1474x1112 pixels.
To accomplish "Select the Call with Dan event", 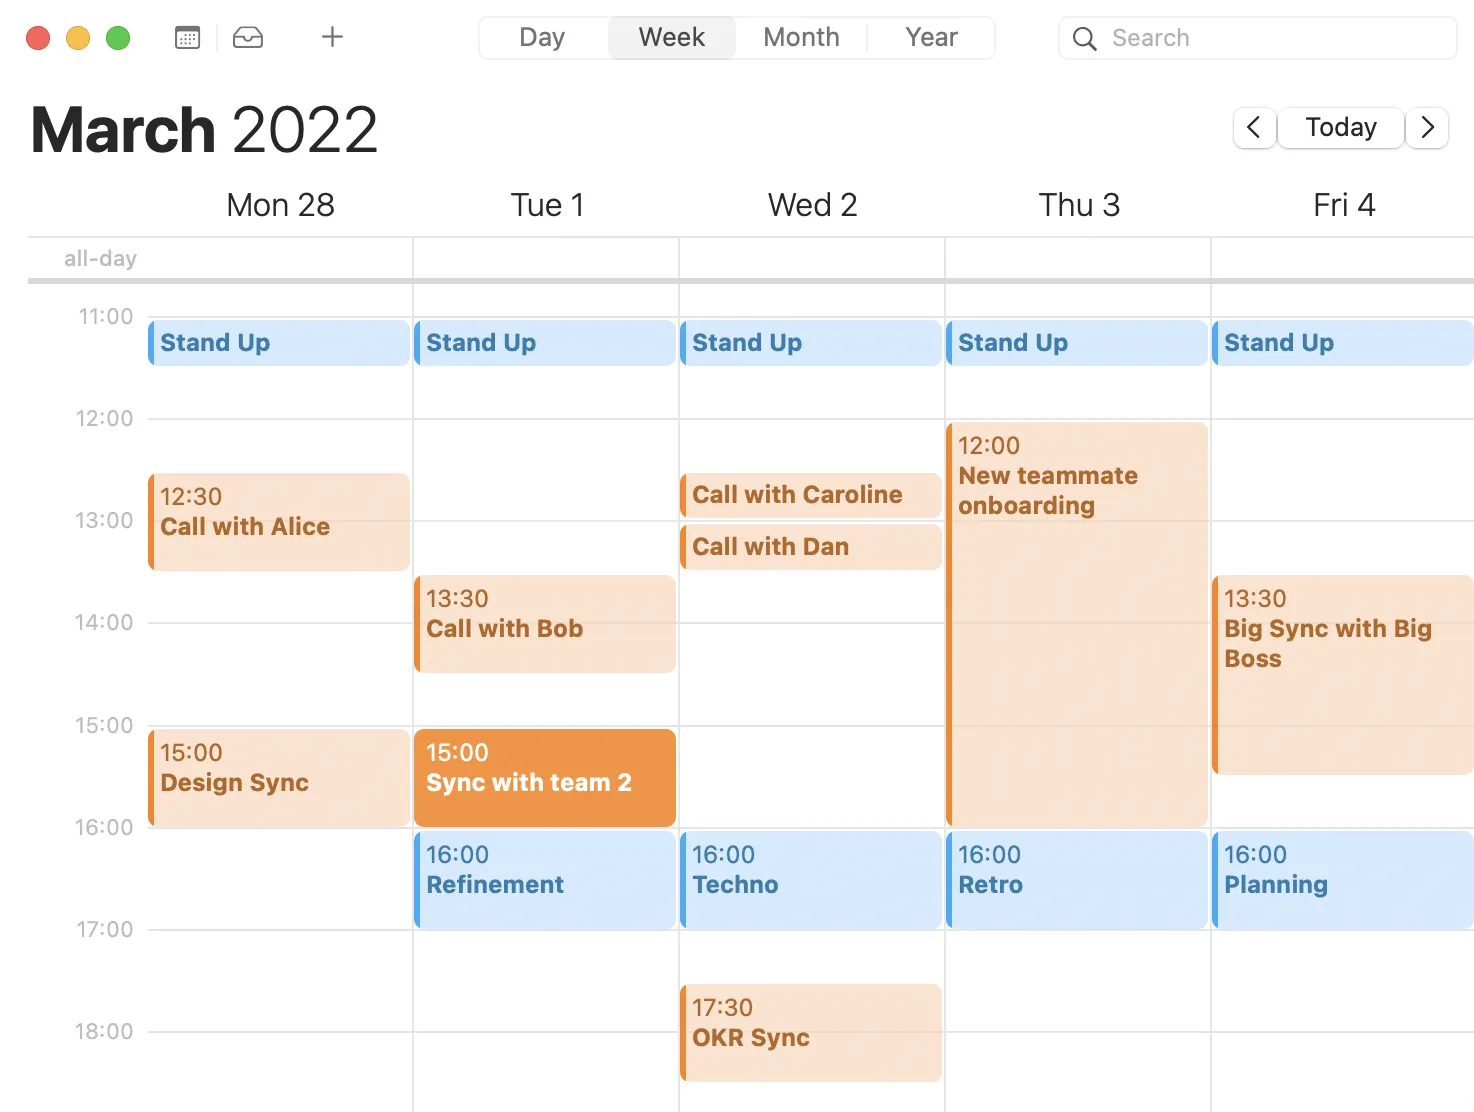I will [x=810, y=547].
